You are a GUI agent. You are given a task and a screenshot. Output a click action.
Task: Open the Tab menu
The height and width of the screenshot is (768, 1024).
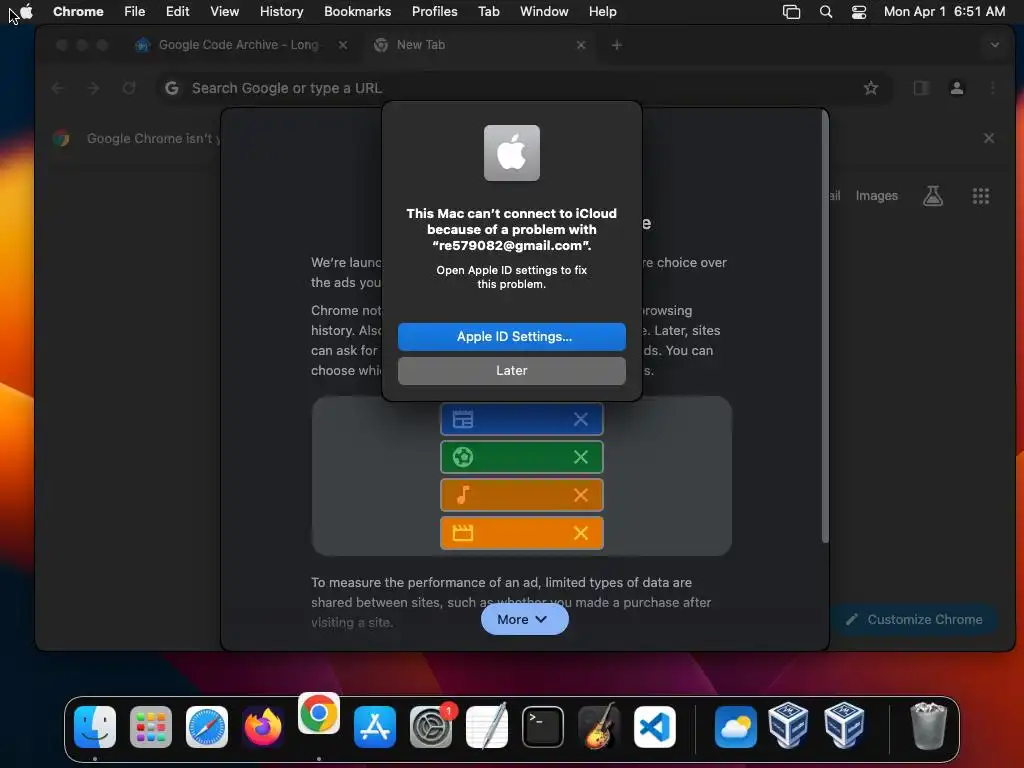488,11
